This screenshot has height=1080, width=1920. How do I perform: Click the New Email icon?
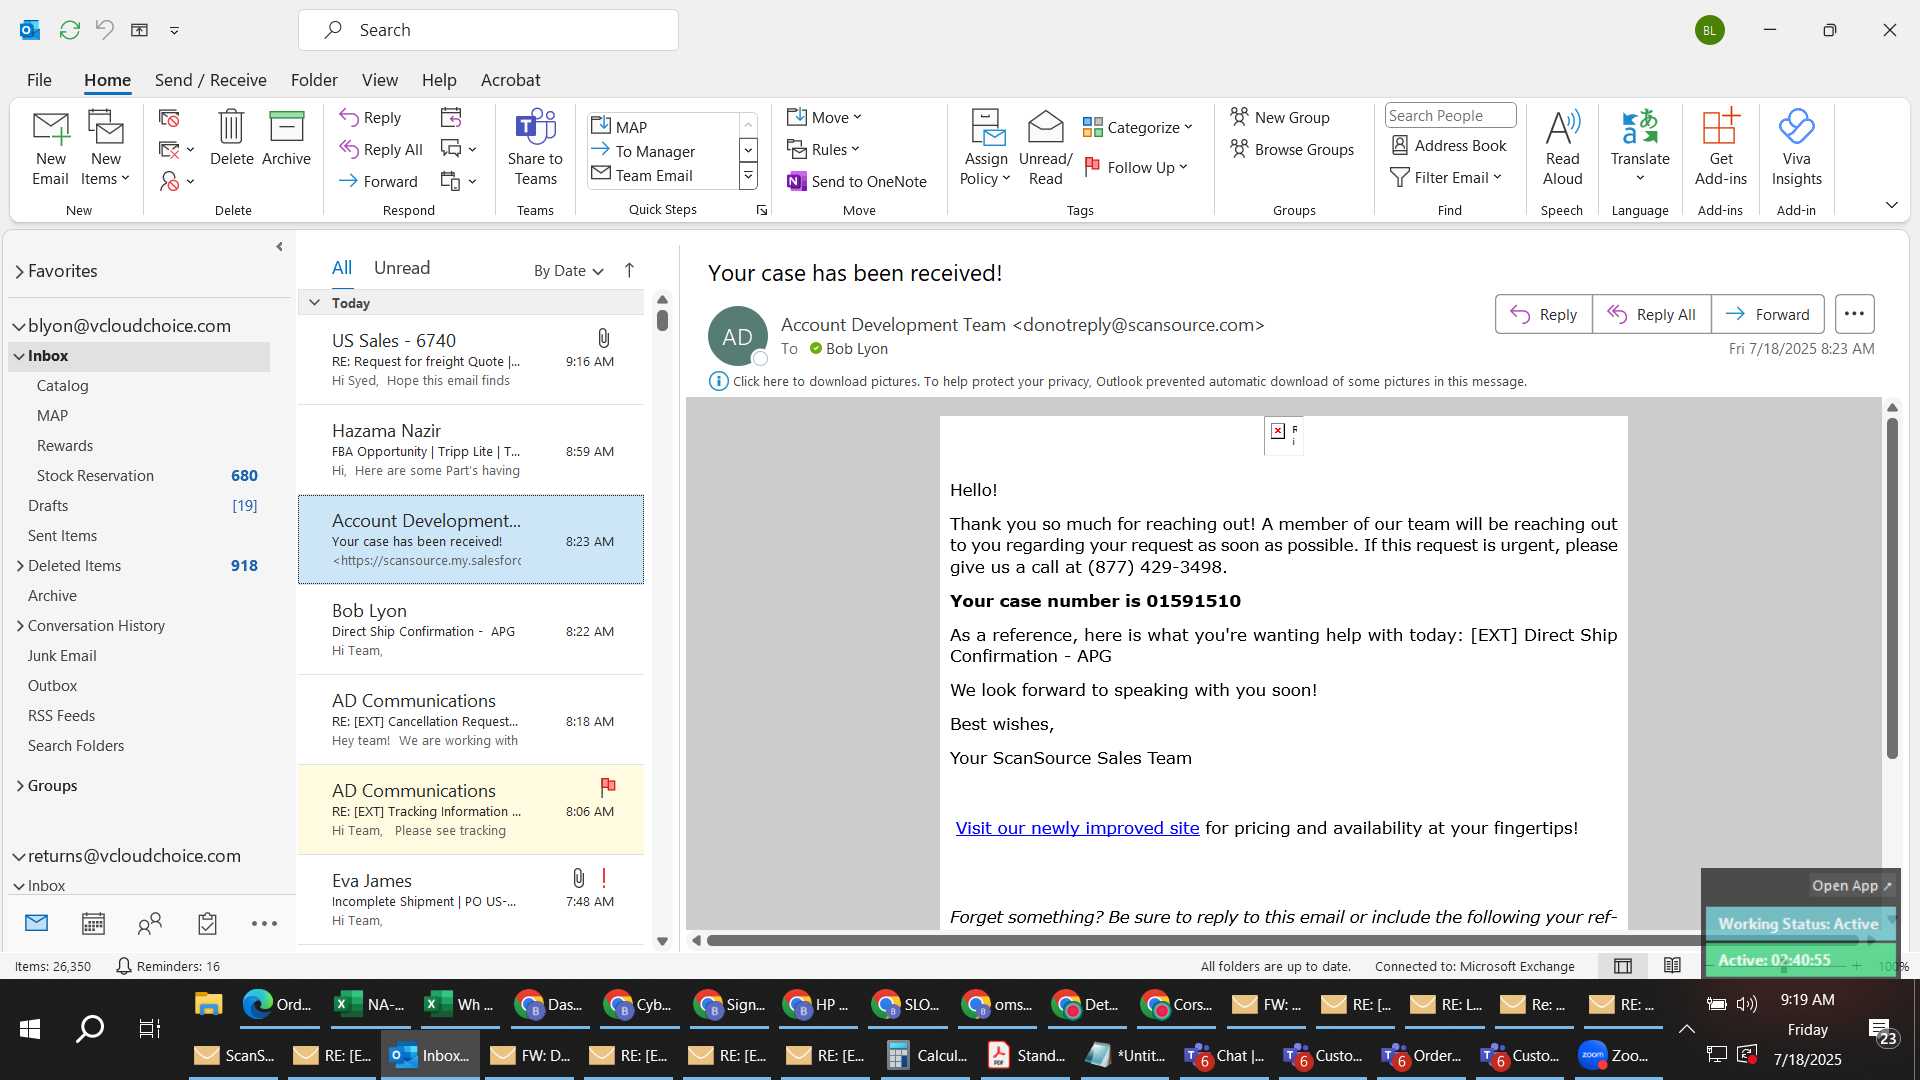click(50, 148)
